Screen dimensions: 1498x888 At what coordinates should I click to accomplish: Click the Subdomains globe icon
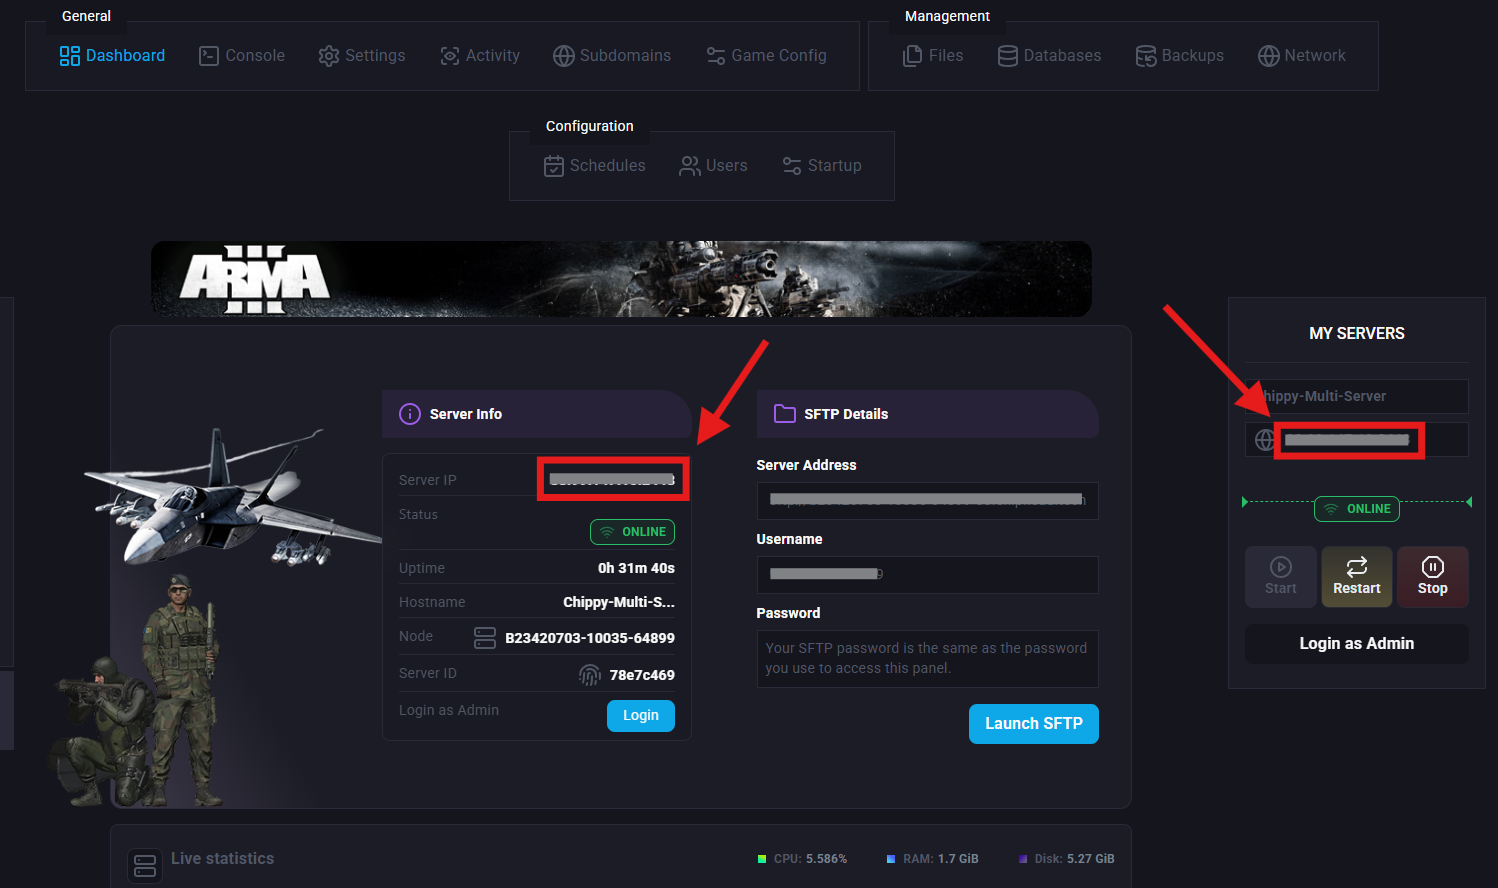564,56
